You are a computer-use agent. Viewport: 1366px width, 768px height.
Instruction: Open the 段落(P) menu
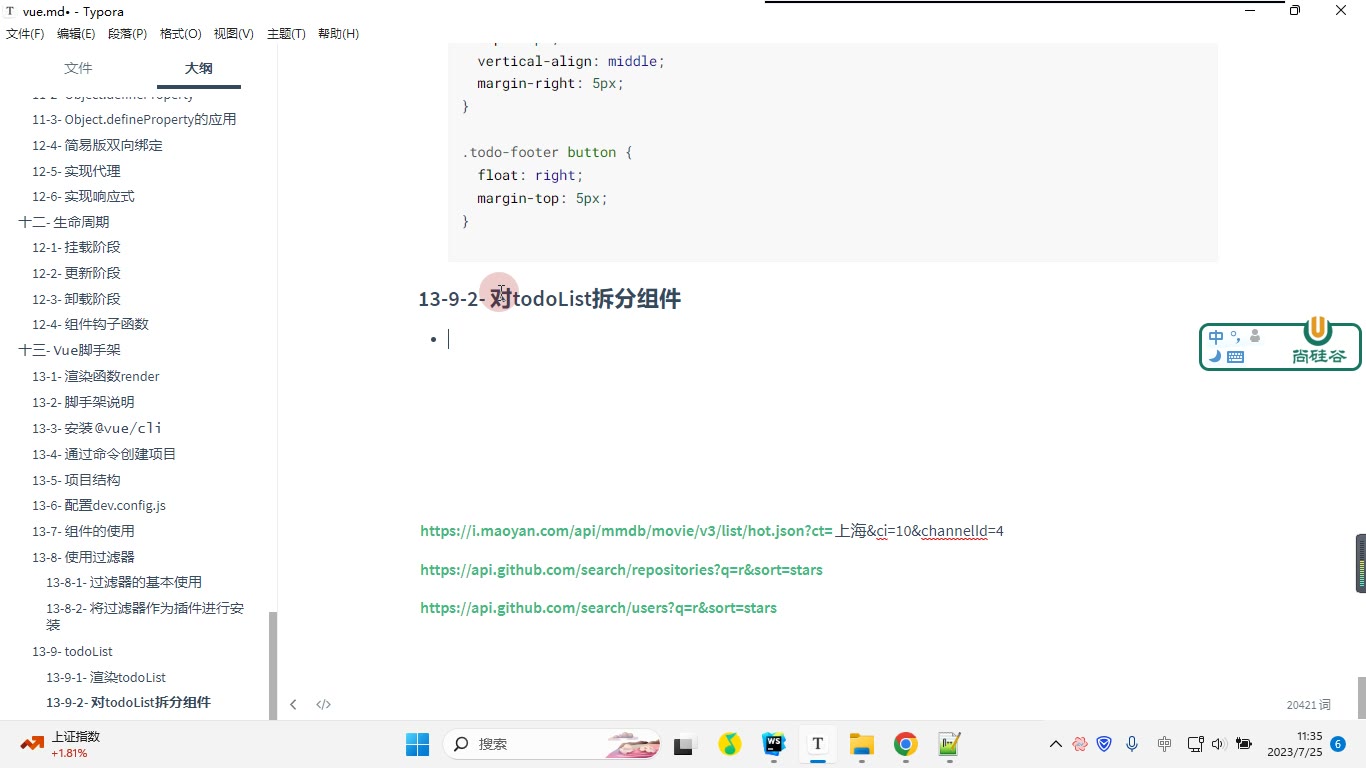127,34
